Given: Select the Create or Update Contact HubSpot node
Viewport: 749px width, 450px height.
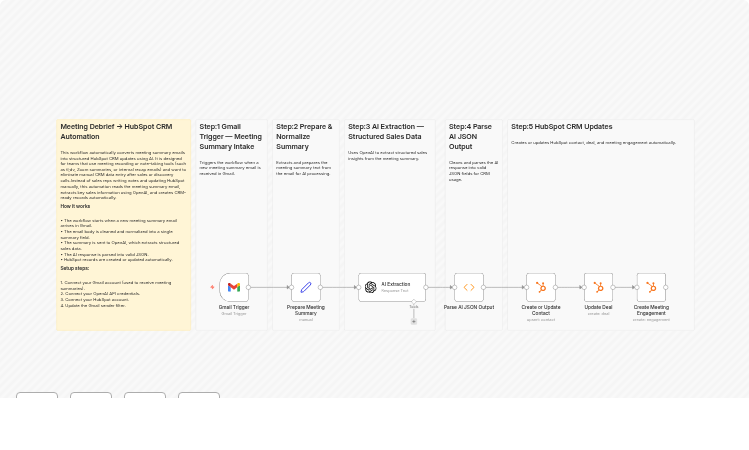Looking at the screenshot, I should tap(541, 287).
